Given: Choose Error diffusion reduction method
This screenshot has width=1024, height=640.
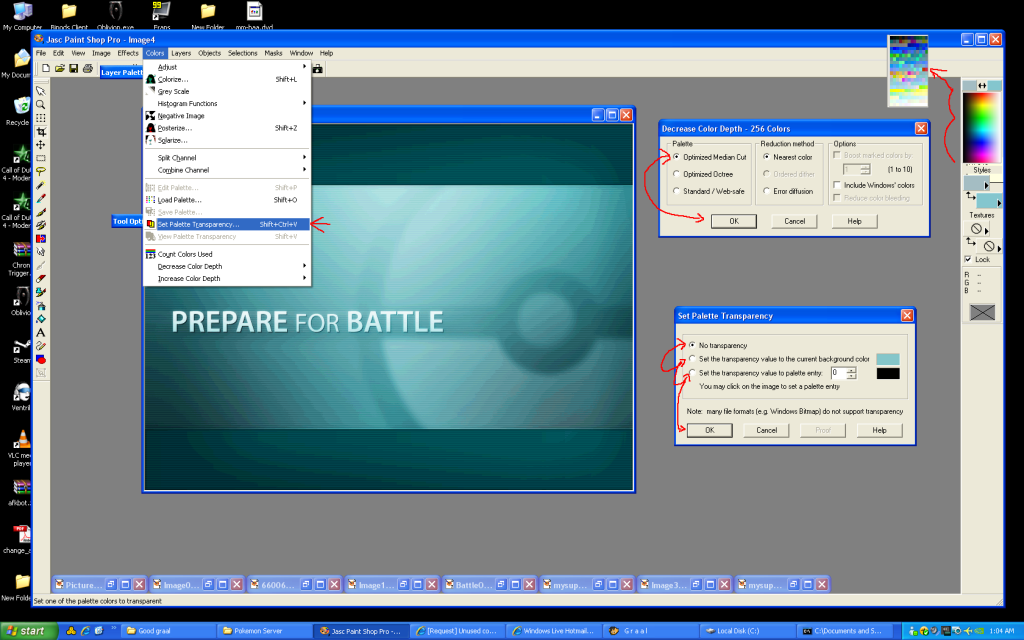Looking at the screenshot, I should coord(788,191).
